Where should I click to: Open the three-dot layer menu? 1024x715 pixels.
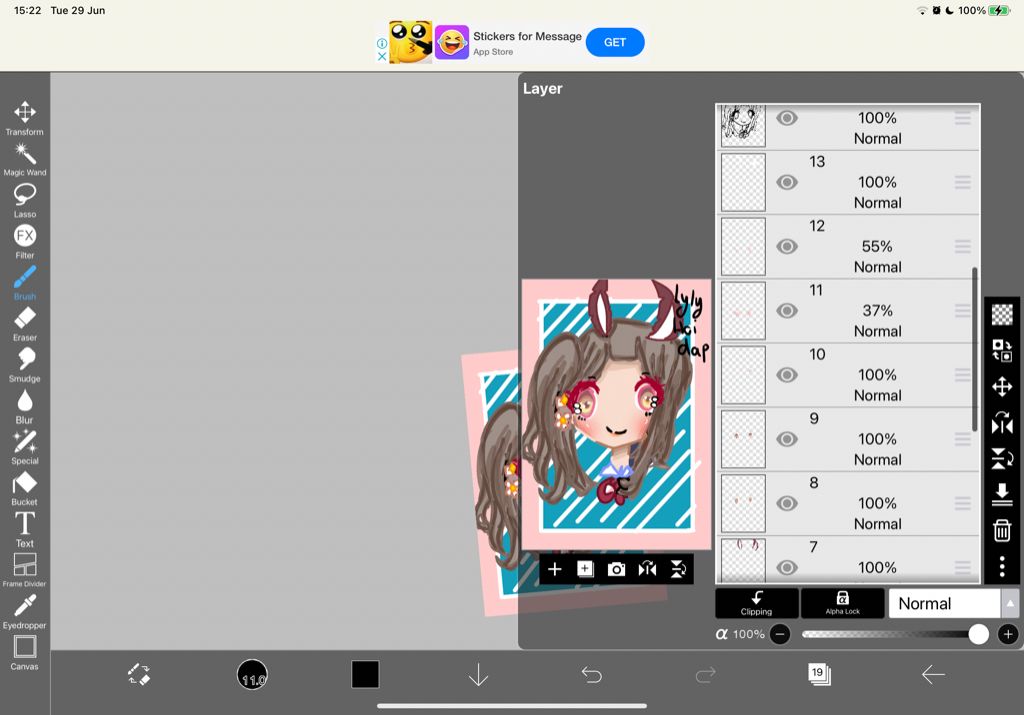pyautogui.click(x=1002, y=566)
